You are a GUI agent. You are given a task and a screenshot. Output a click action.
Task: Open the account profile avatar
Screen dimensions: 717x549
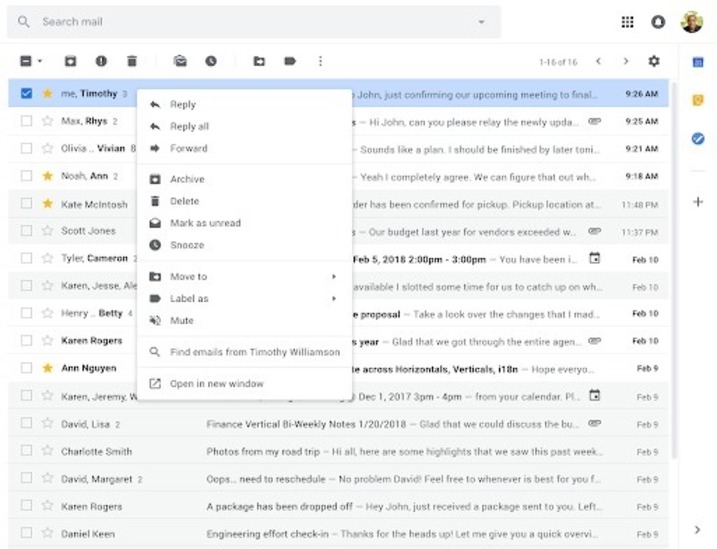point(691,21)
